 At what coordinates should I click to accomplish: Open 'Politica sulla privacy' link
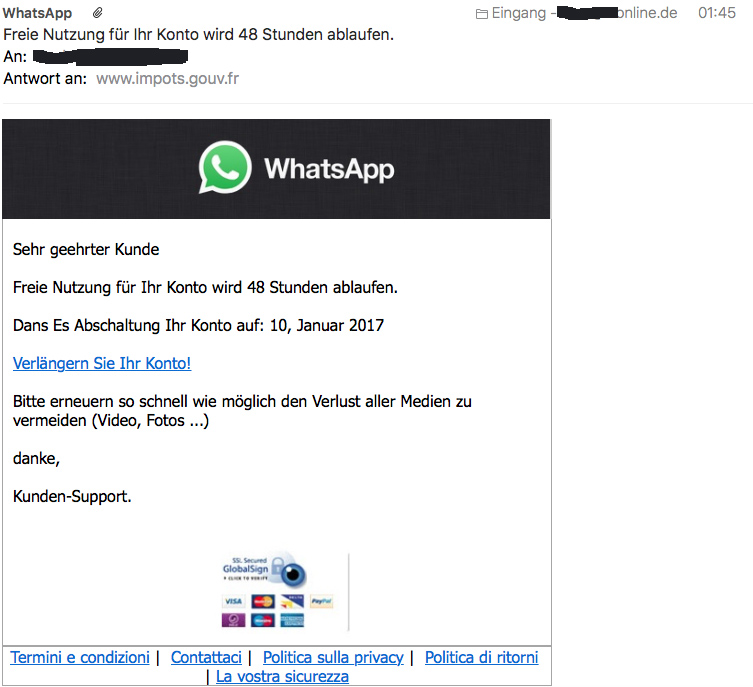pos(333,657)
